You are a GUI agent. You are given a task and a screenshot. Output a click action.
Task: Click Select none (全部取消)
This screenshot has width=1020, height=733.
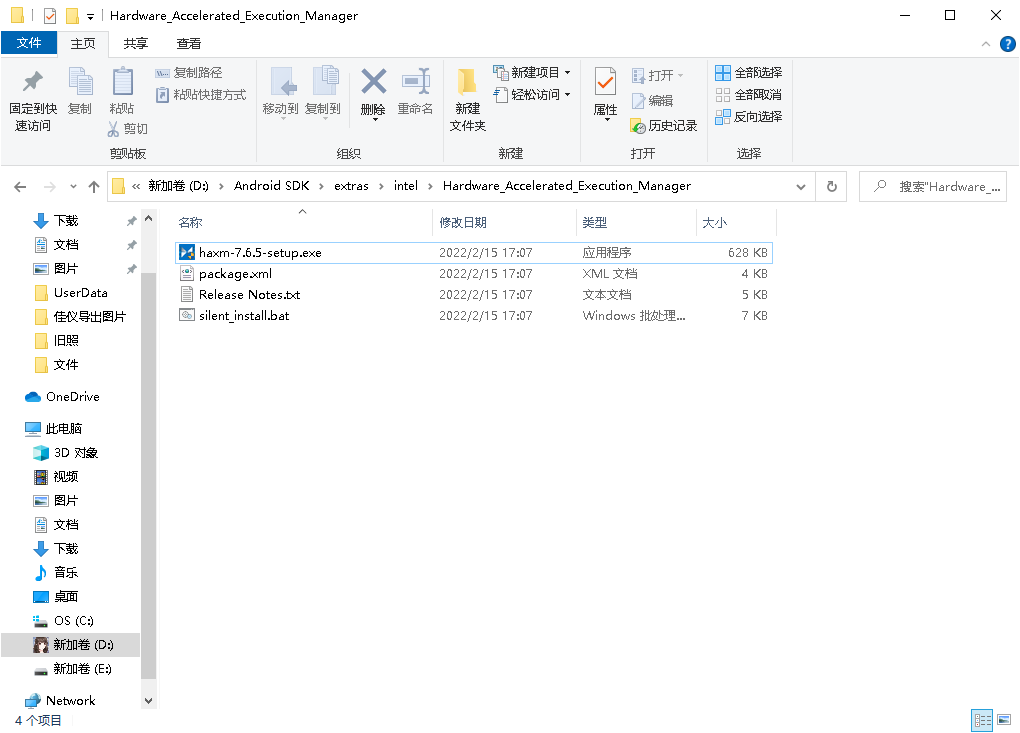tap(749, 95)
